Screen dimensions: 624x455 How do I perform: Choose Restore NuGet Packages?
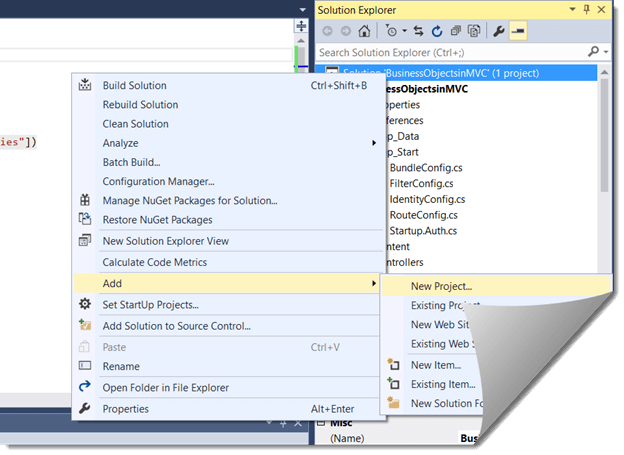(x=229, y=220)
